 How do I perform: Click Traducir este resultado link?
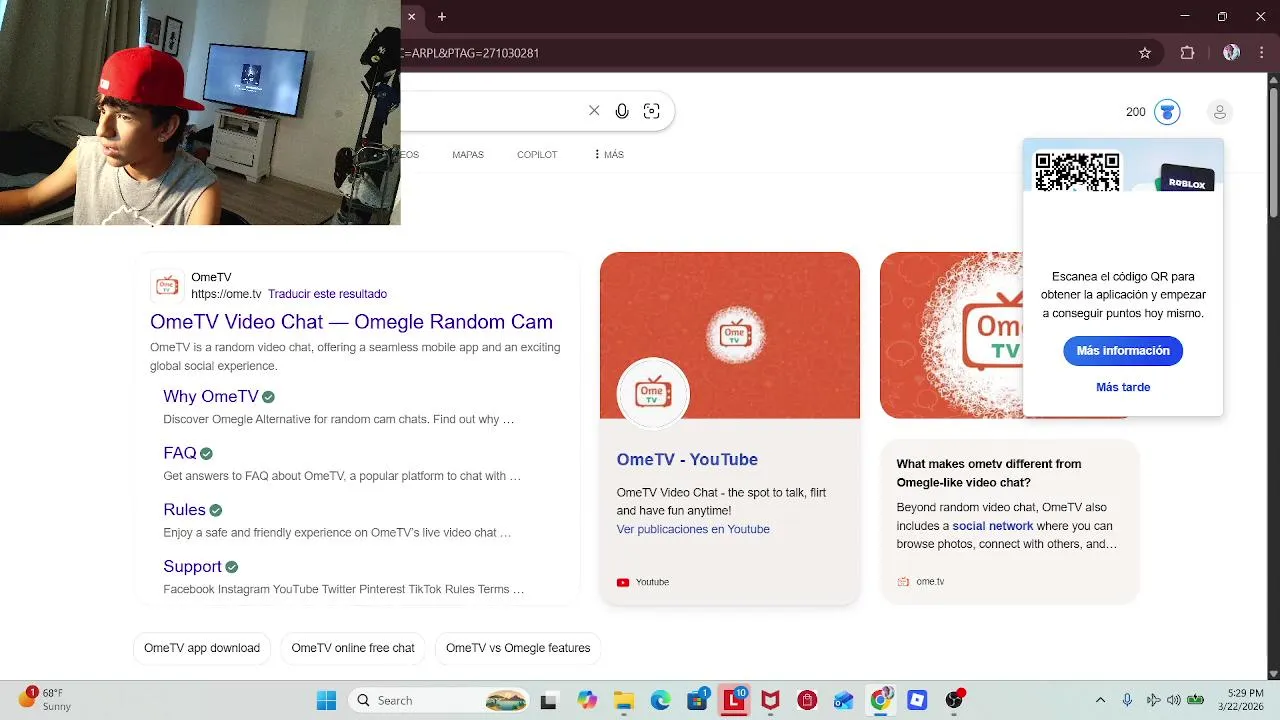click(327, 294)
